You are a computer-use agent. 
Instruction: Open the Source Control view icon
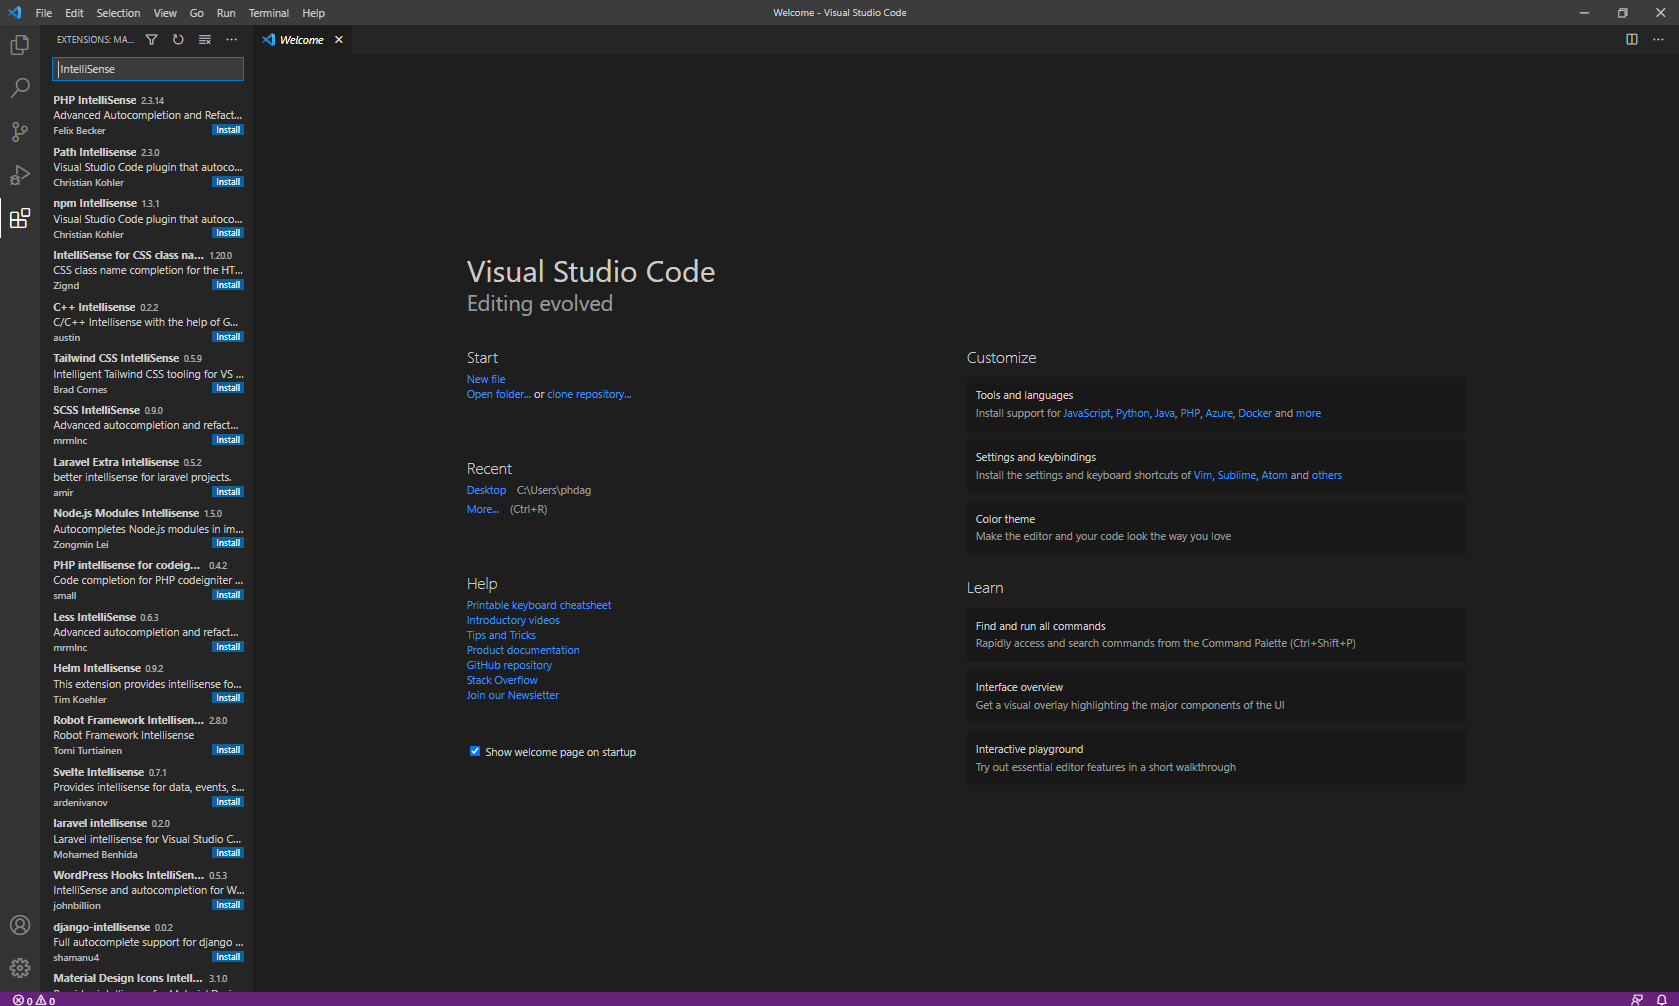pyautogui.click(x=20, y=131)
